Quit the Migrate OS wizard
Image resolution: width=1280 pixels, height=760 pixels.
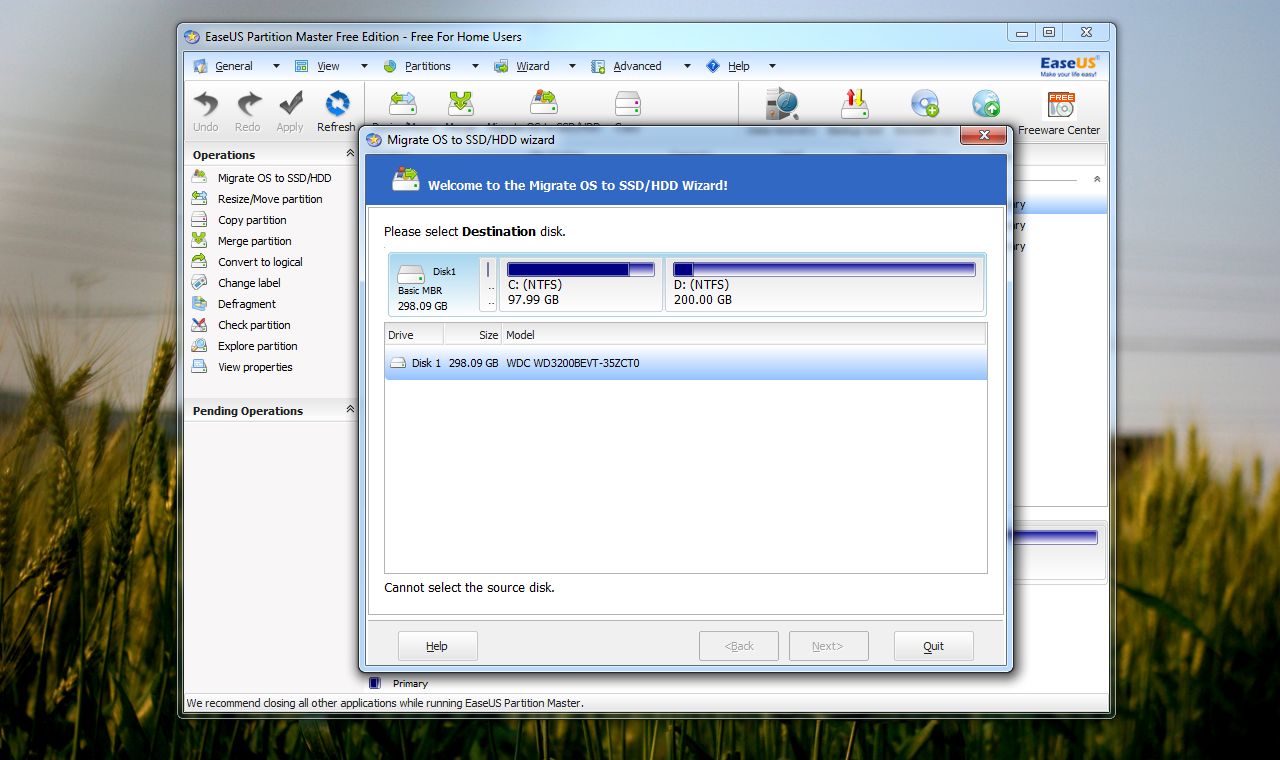pyautogui.click(x=934, y=646)
